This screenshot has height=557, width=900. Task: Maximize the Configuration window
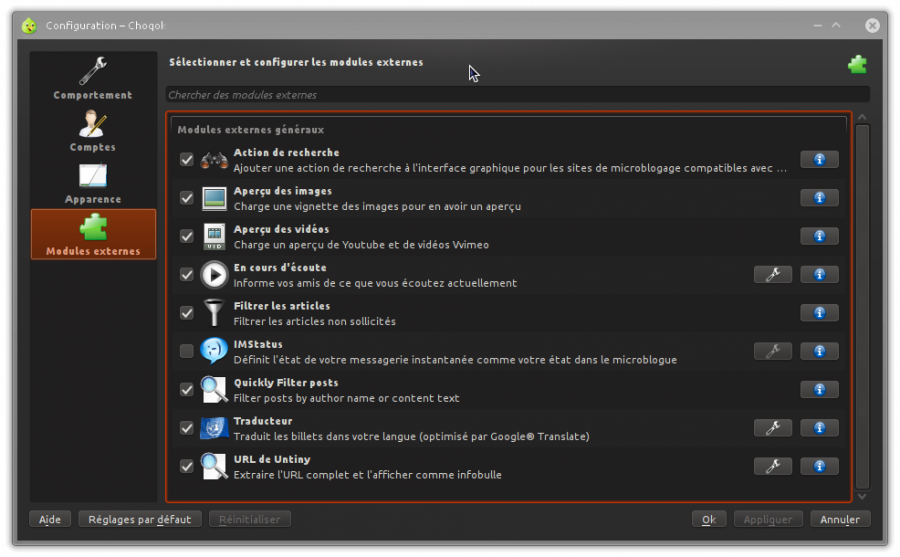pos(836,26)
